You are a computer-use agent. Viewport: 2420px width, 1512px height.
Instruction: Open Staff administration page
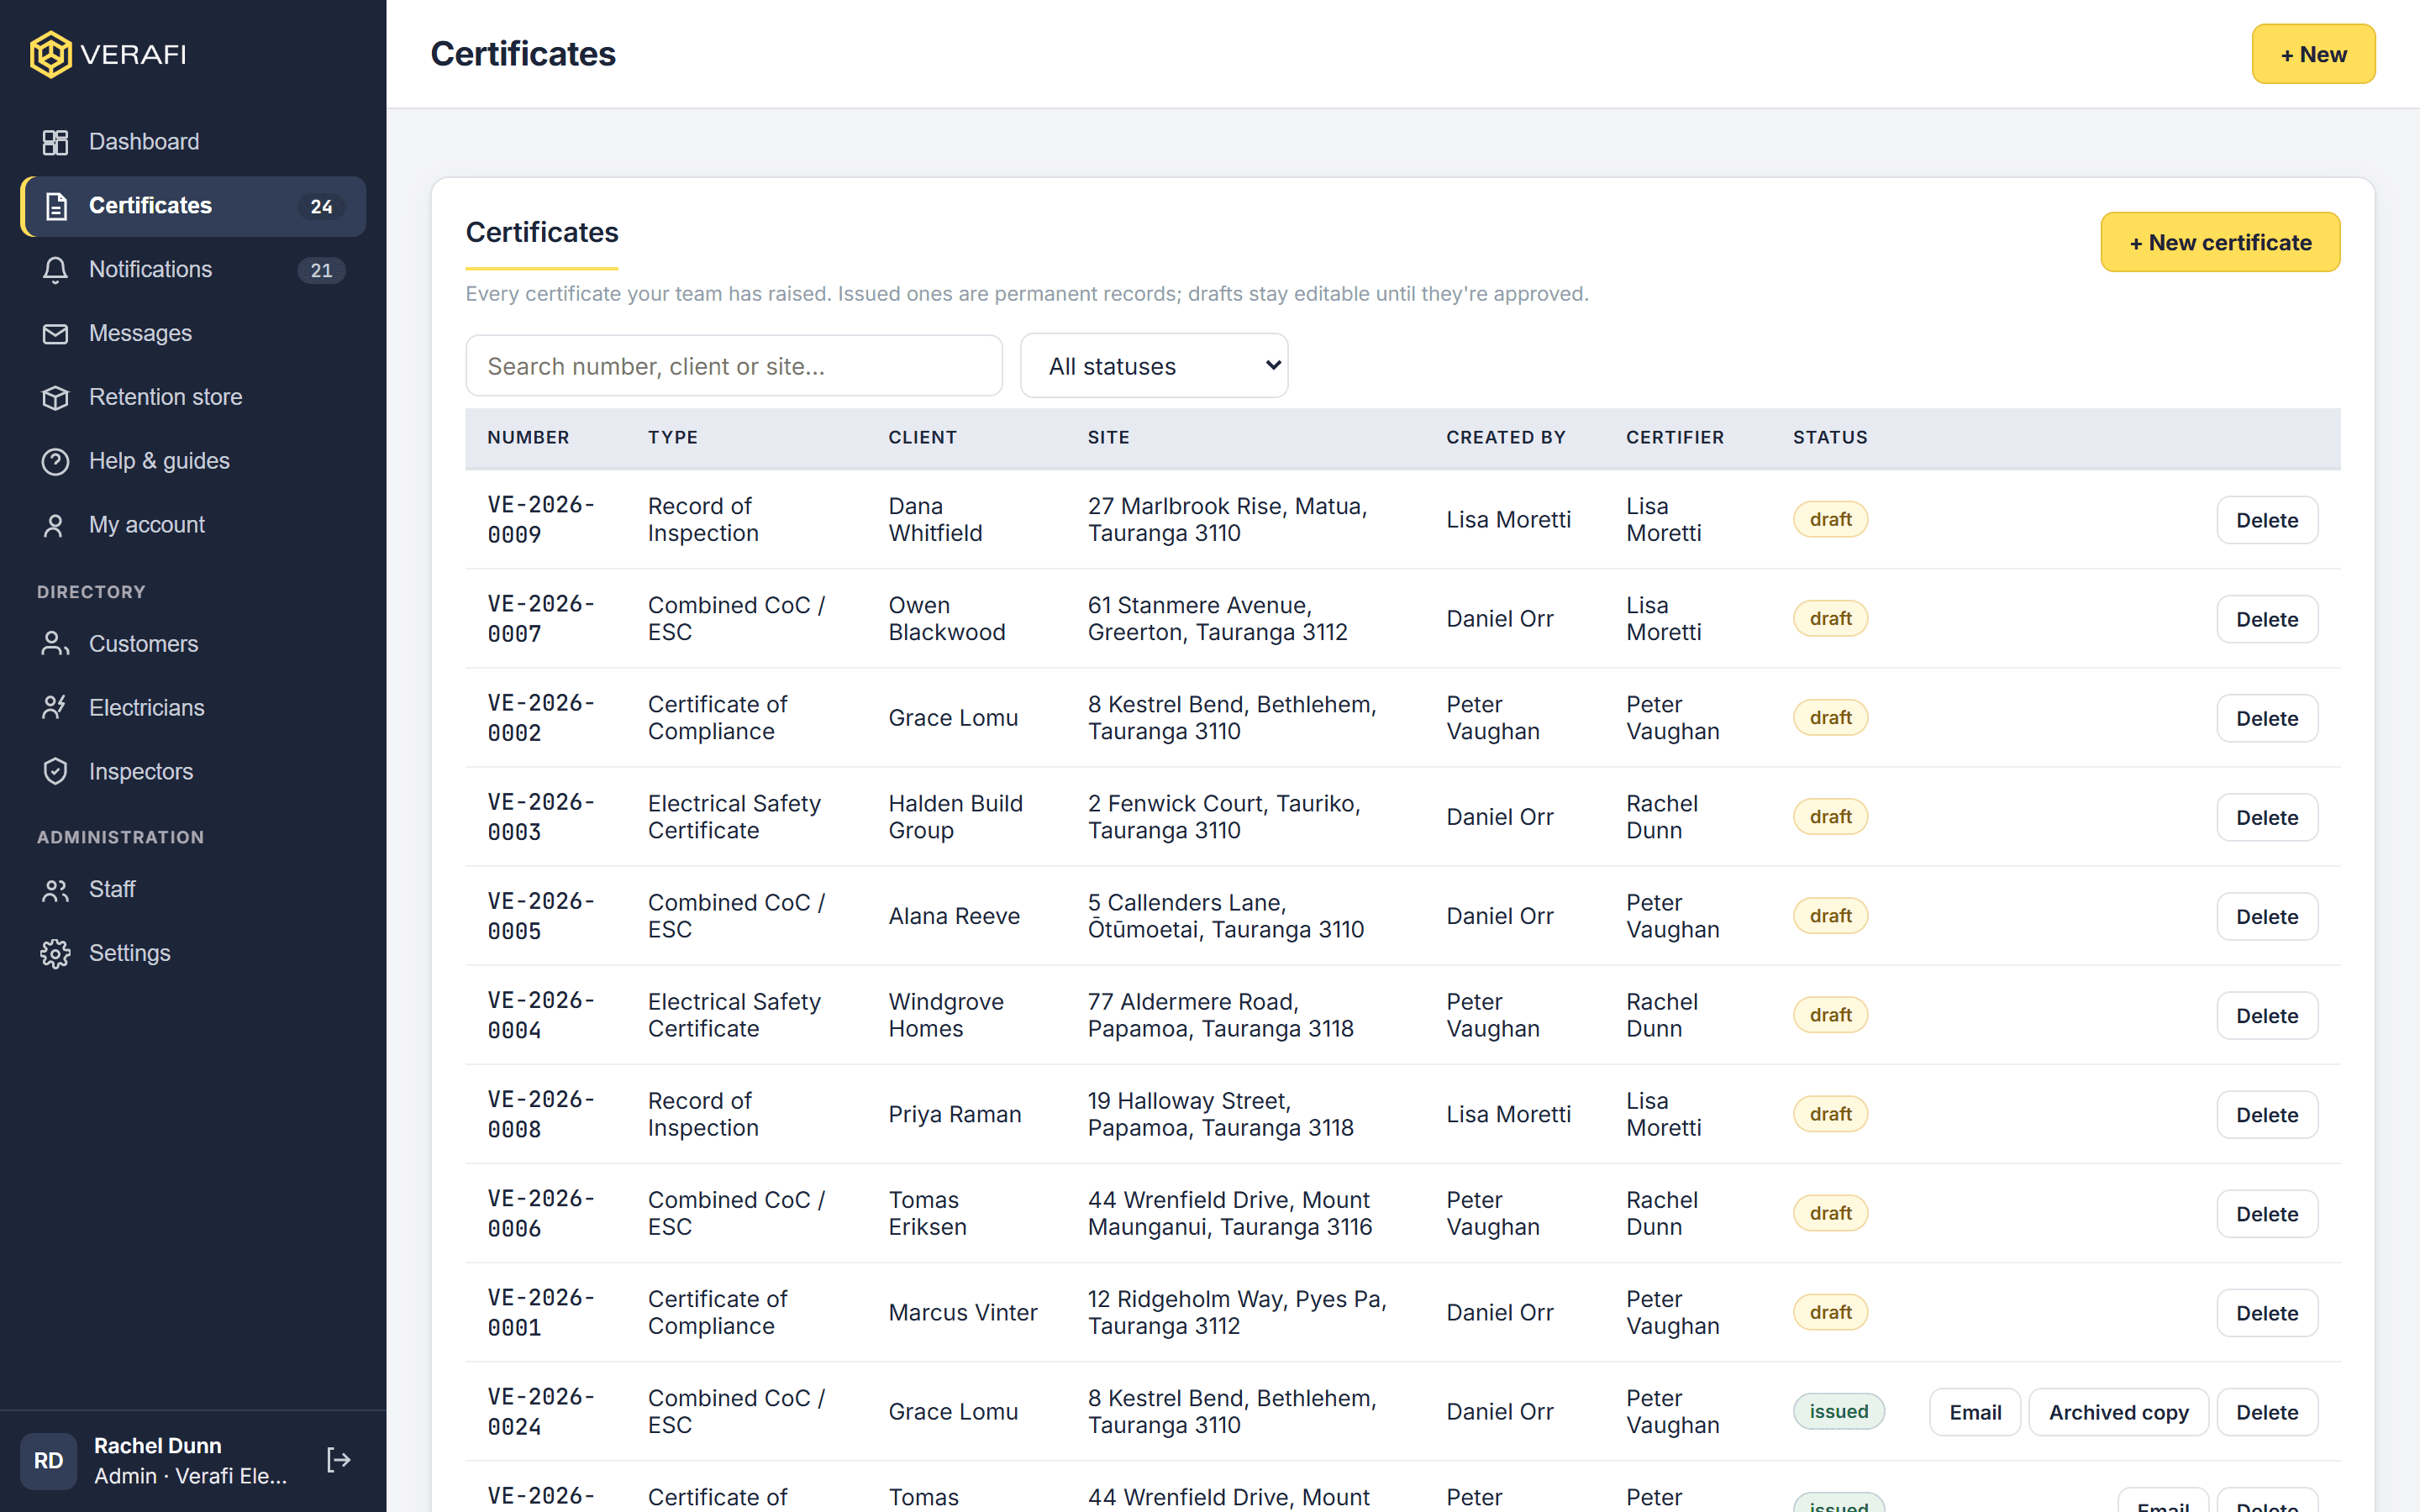click(193, 890)
